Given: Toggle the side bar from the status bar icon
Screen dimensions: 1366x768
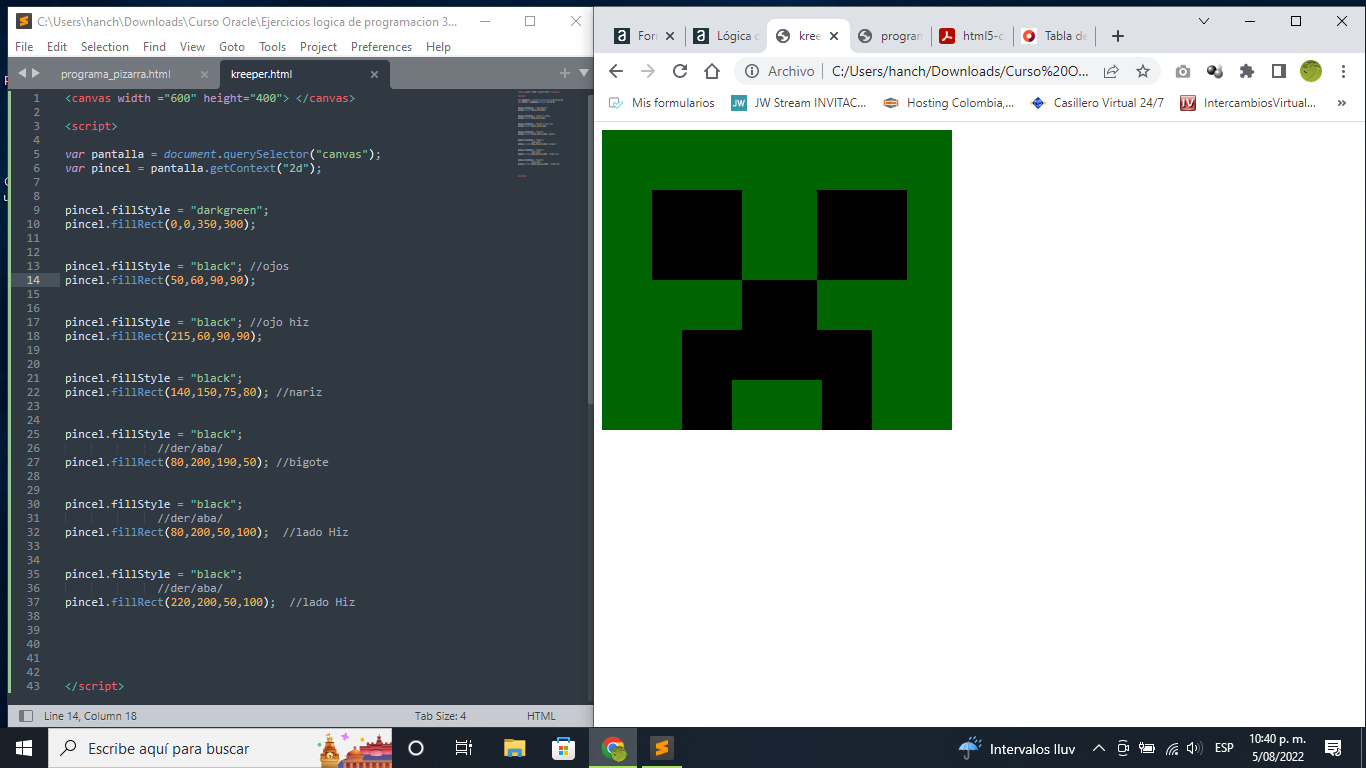Looking at the screenshot, I should [26, 716].
